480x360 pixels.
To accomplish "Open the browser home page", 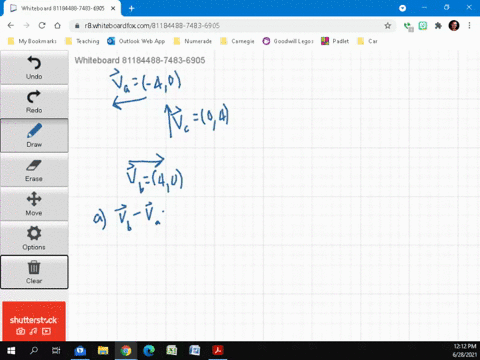I will 57,26.
